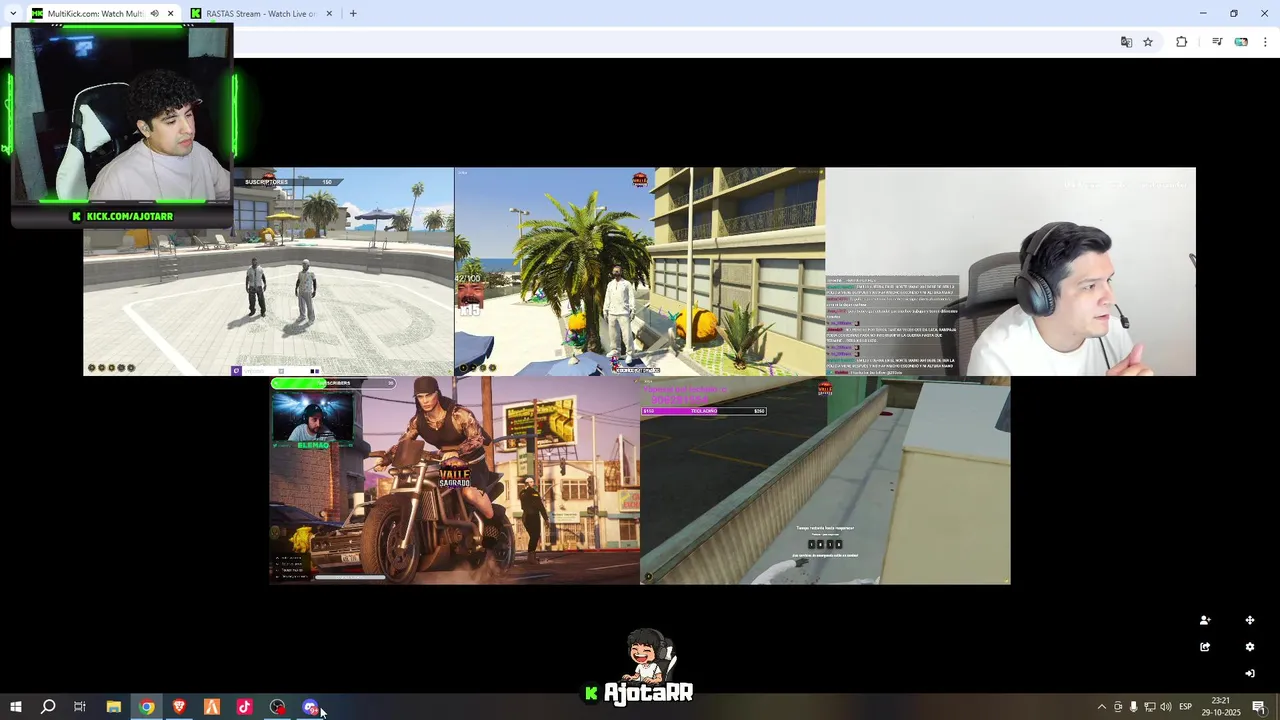The image size is (1280, 720).
Task: Select the webcam stream of man with headset
Action: 1010,271
